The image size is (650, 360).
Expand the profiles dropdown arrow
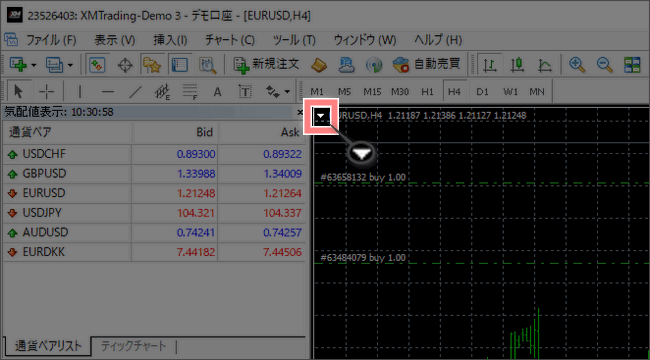70,65
